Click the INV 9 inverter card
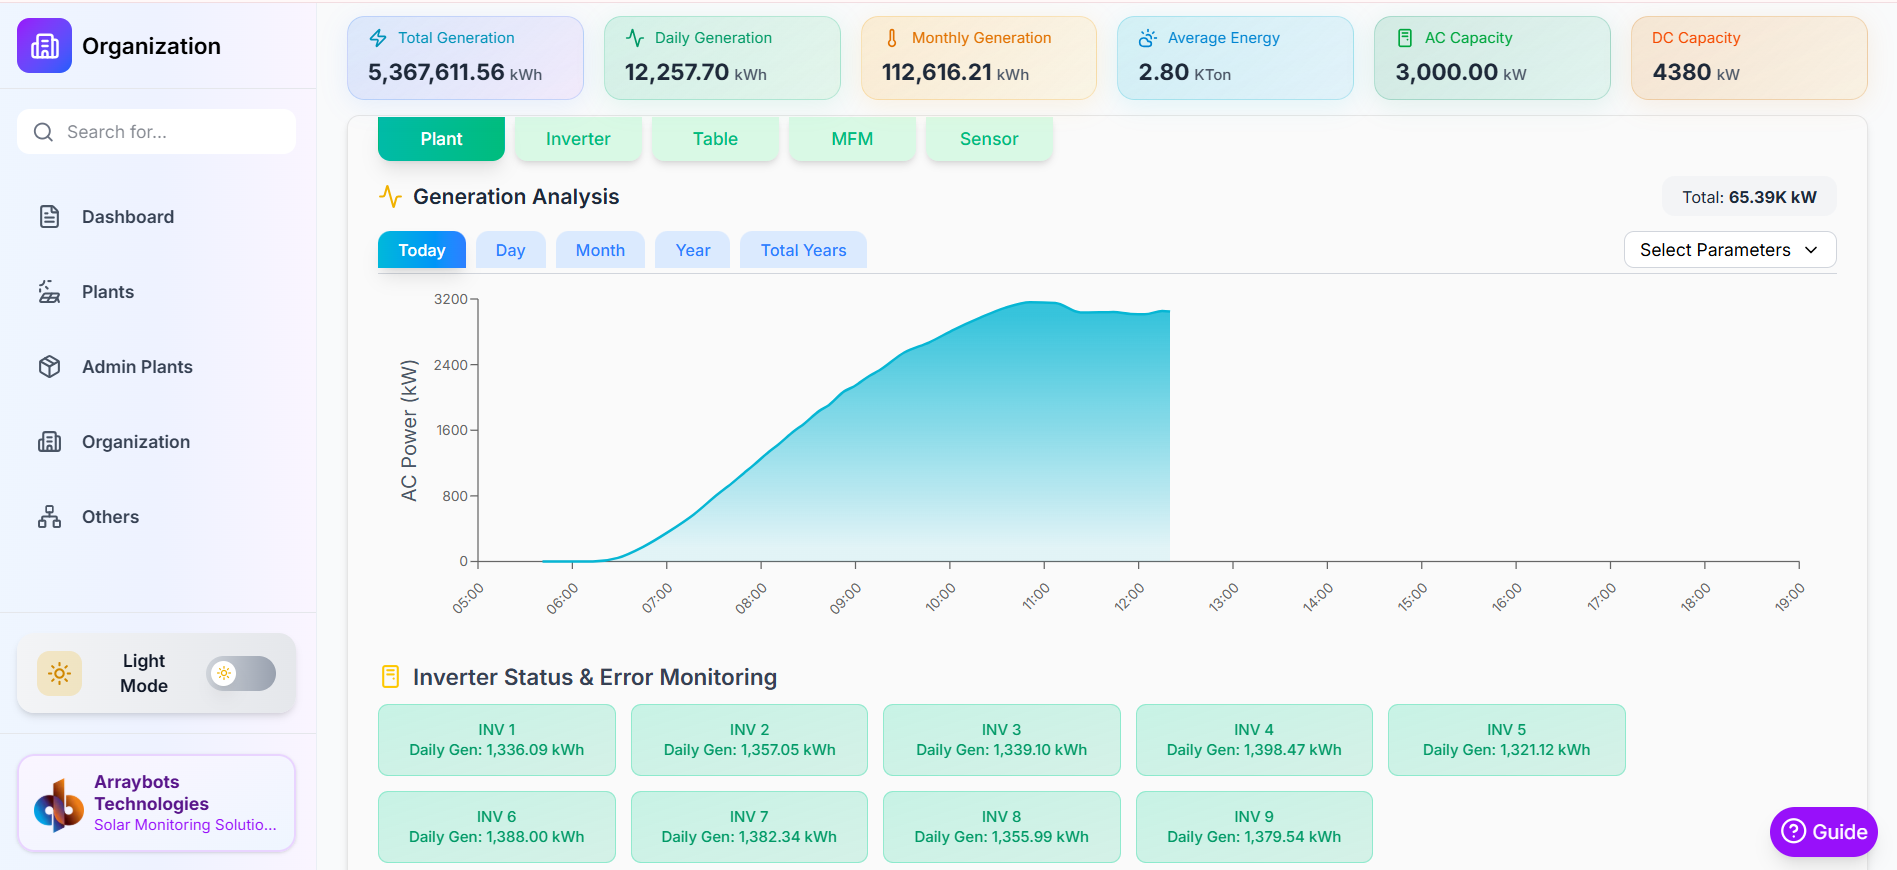Screen dimensions: 1897x870 point(1254,827)
